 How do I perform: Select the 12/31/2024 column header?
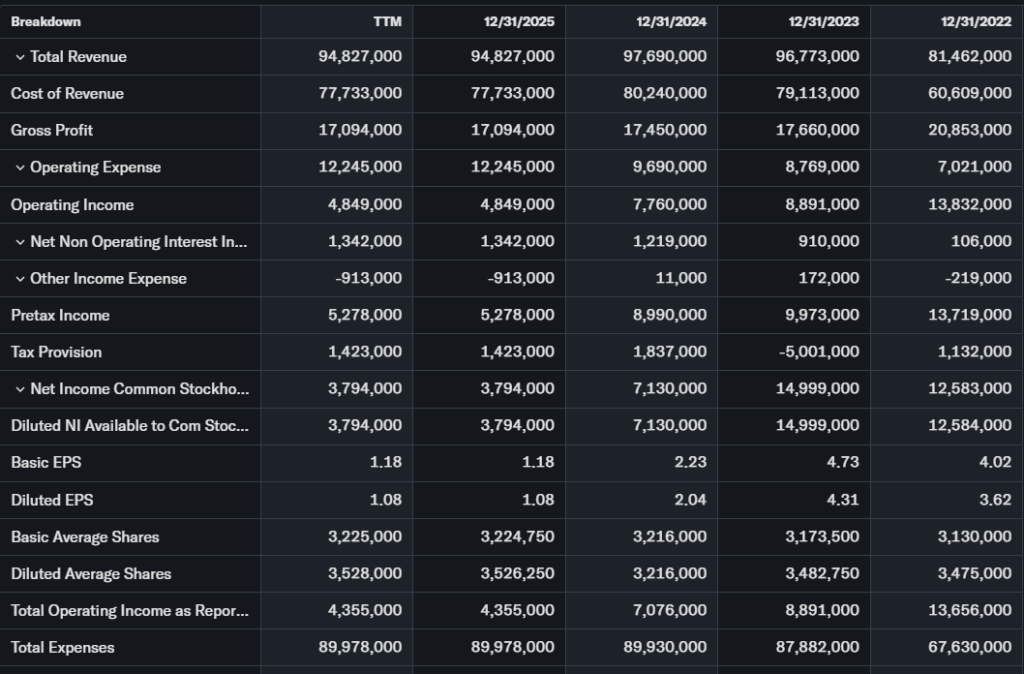tap(670, 21)
